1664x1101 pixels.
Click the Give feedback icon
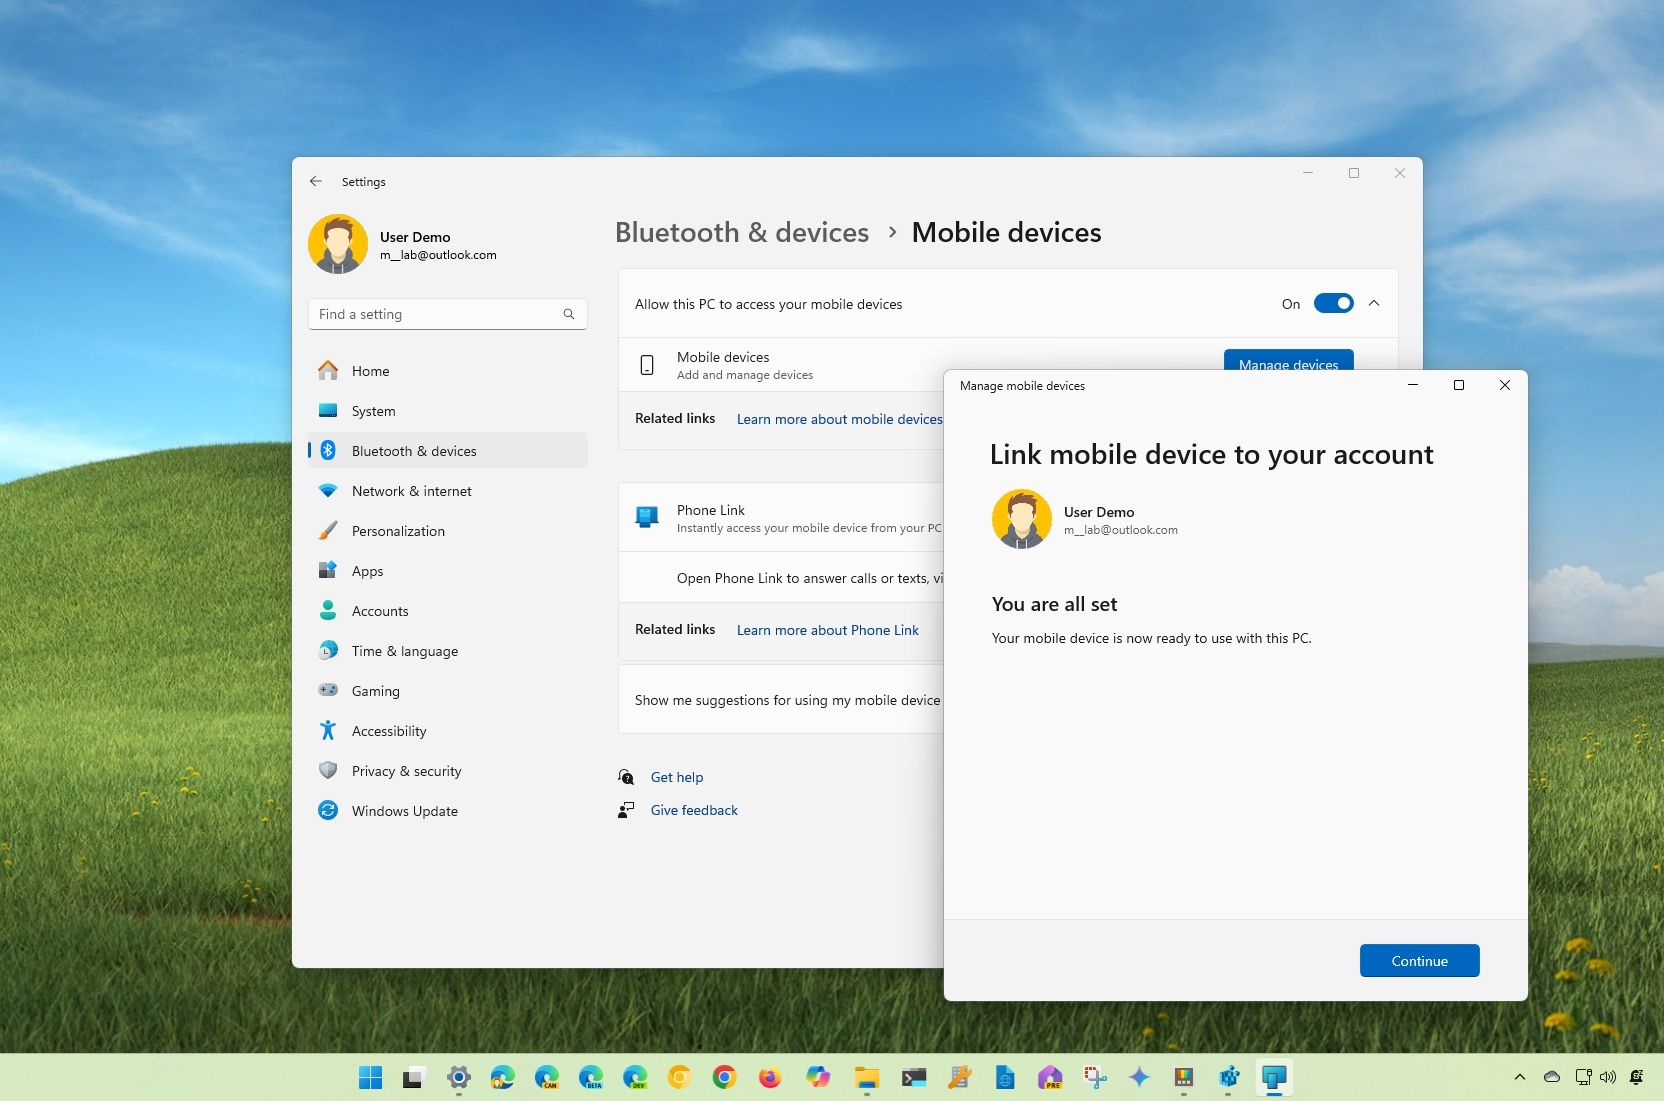pos(626,810)
